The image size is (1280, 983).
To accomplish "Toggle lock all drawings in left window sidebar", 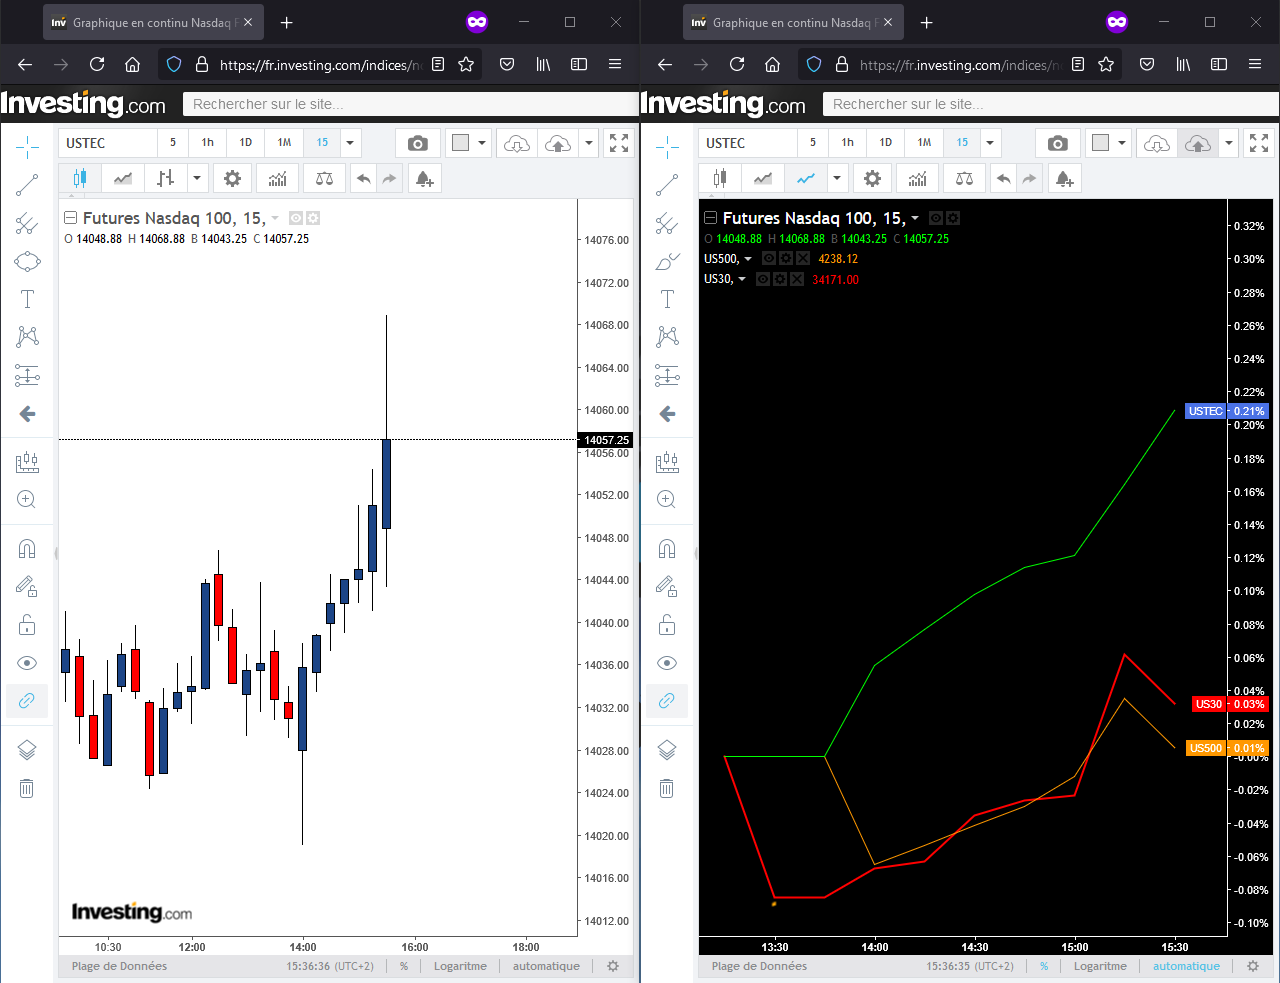I will (27, 625).
